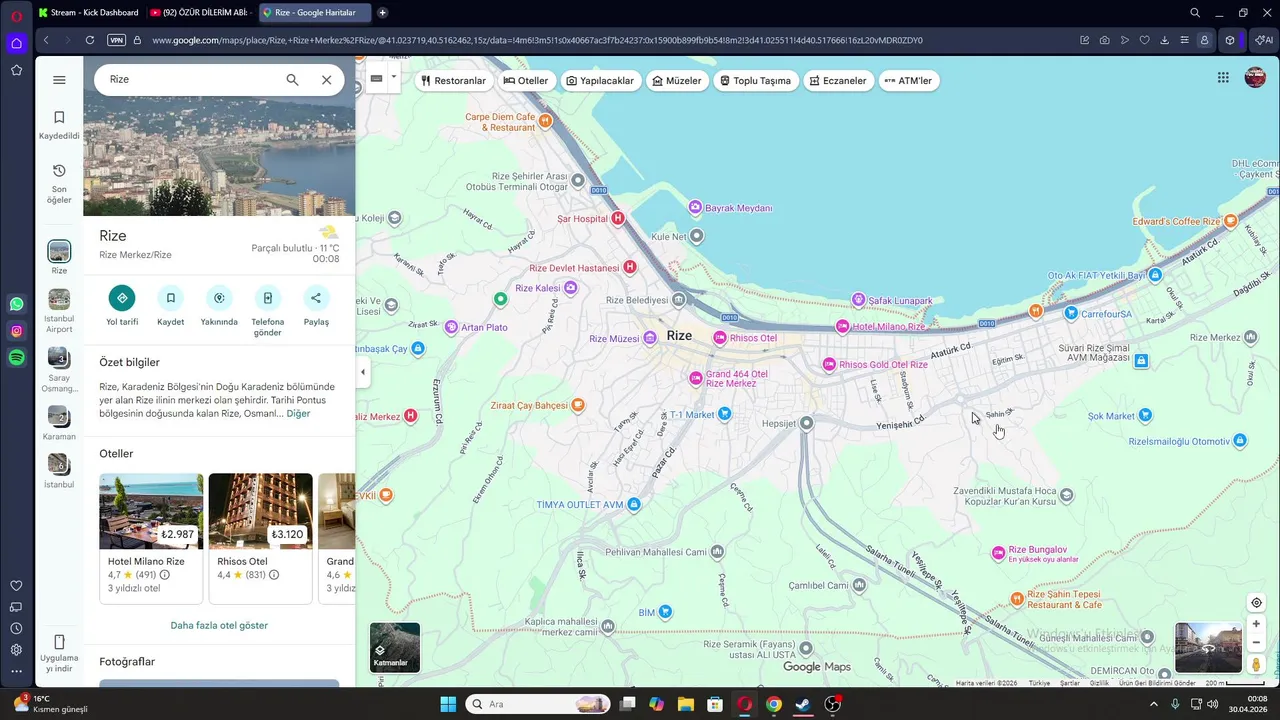Expand description with Diğer link
Image resolution: width=1280 pixels, height=720 pixels.
(x=298, y=413)
